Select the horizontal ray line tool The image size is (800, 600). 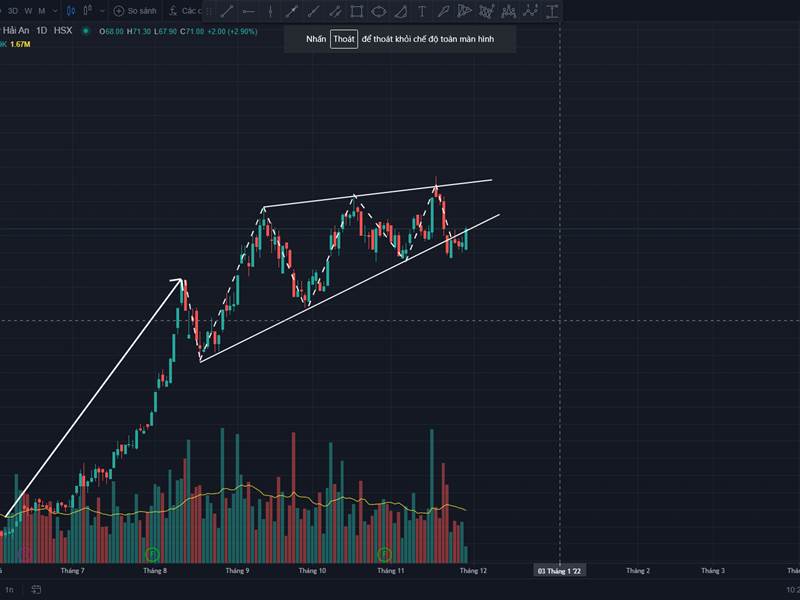click(248, 11)
